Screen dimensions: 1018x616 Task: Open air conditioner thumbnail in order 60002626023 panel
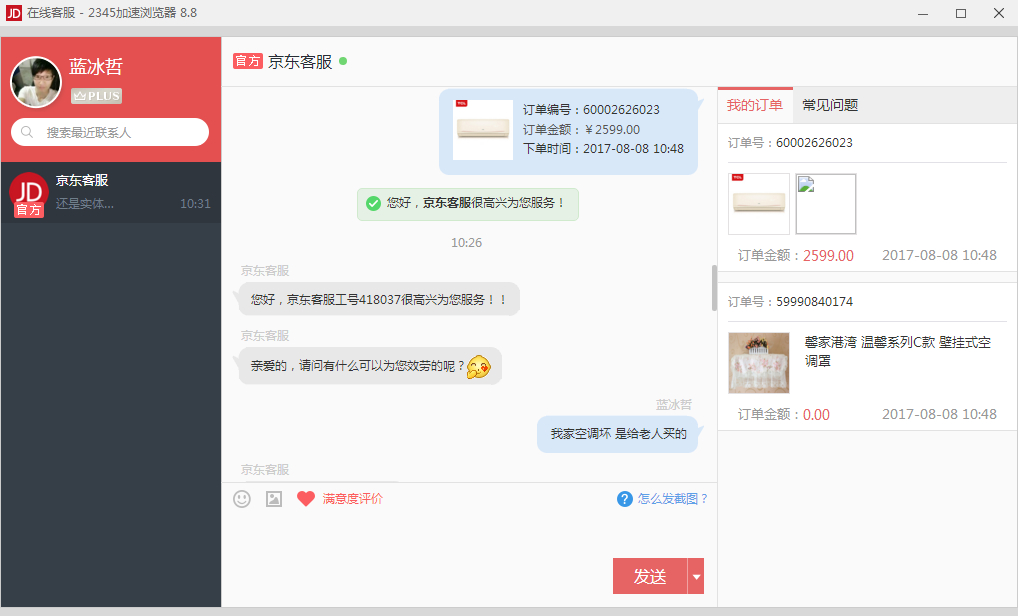(758, 204)
